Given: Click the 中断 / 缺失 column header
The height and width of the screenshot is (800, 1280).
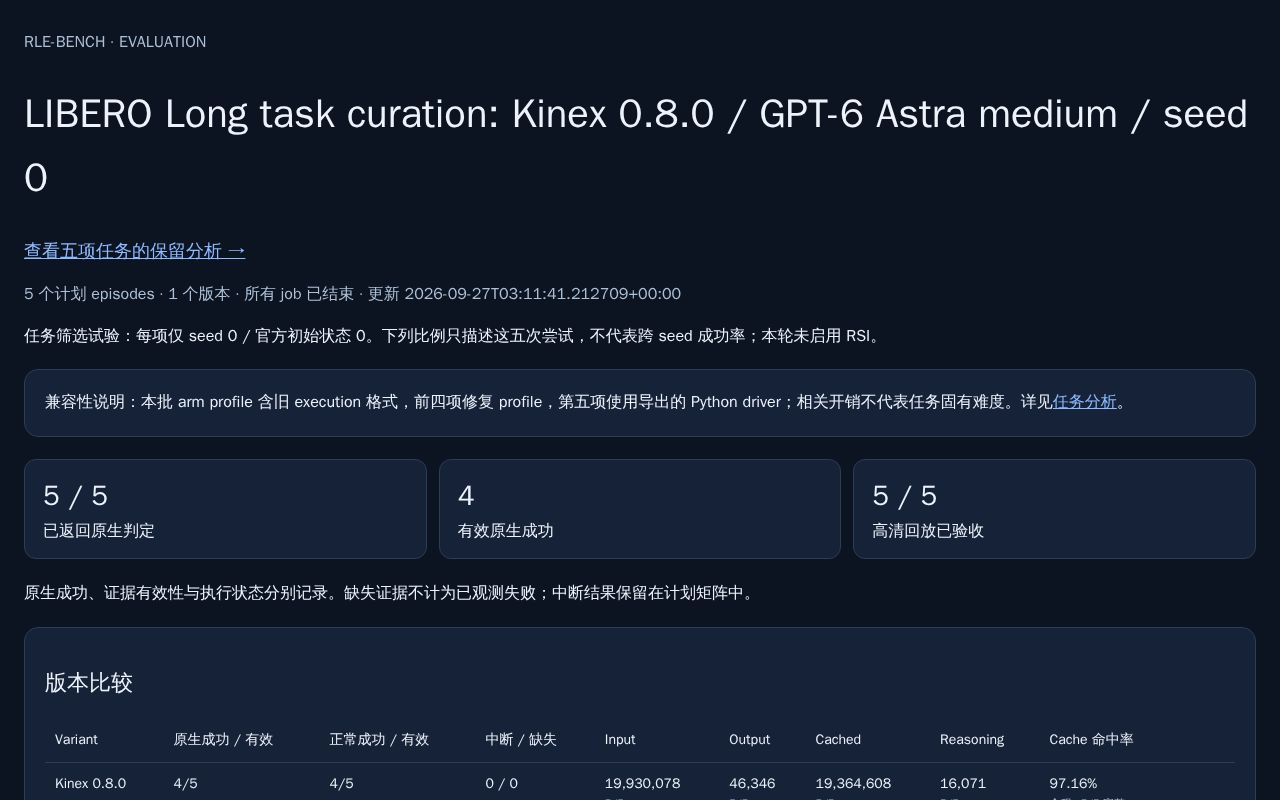Looking at the screenshot, I should (x=521, y=740).
